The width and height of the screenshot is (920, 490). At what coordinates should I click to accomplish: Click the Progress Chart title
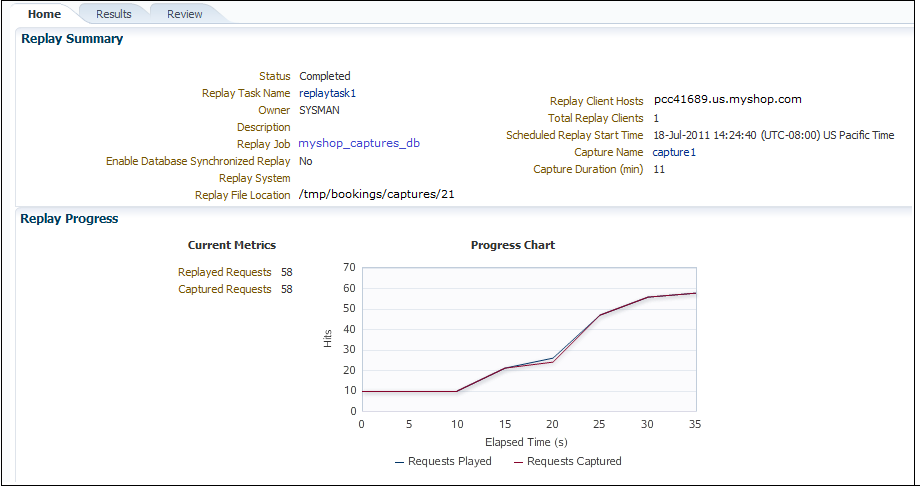(x=513, y=245)
